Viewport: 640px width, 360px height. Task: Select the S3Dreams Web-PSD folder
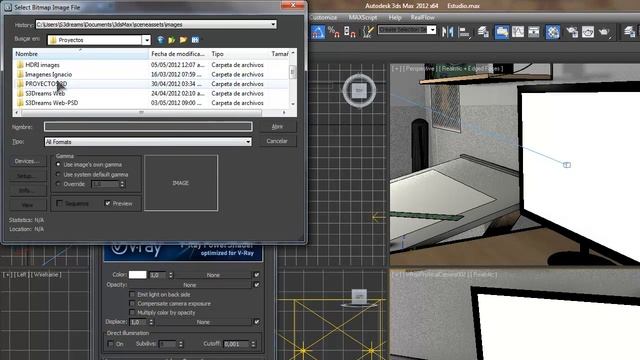(51, 103)
